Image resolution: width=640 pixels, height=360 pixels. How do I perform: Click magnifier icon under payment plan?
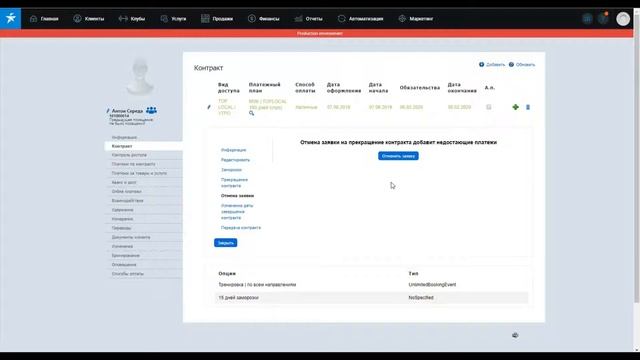click(251, 113)
